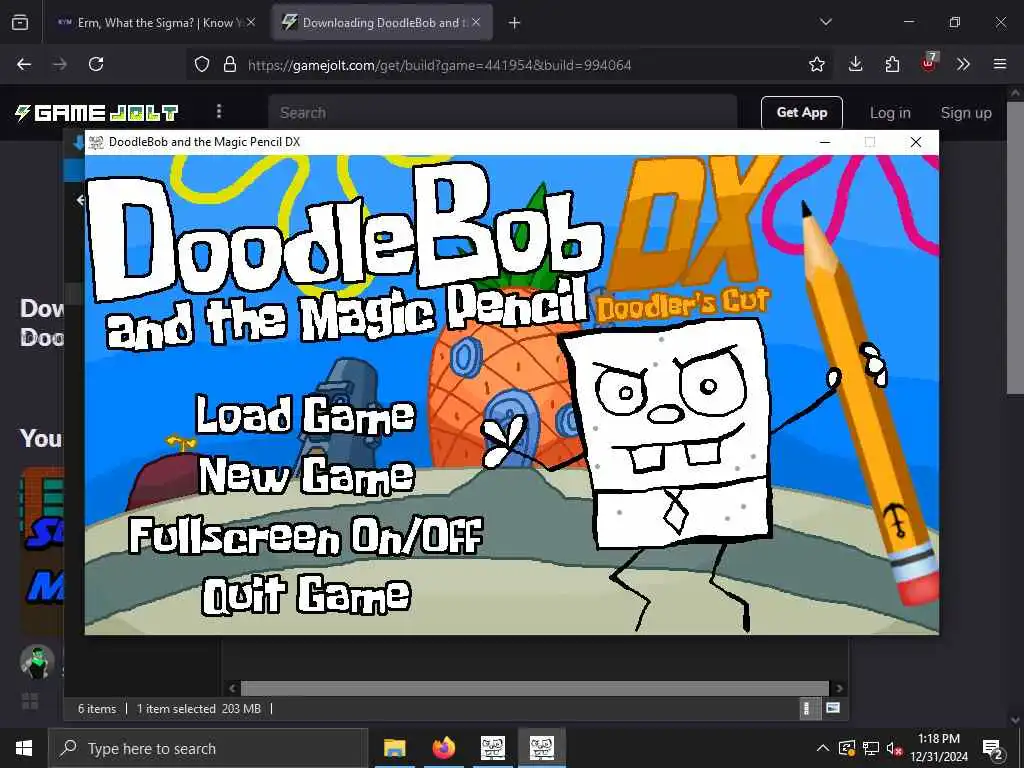Open the notification center icon
Image resolution: width=1024 pixels, height=768 pixels.
click(993, 748)
